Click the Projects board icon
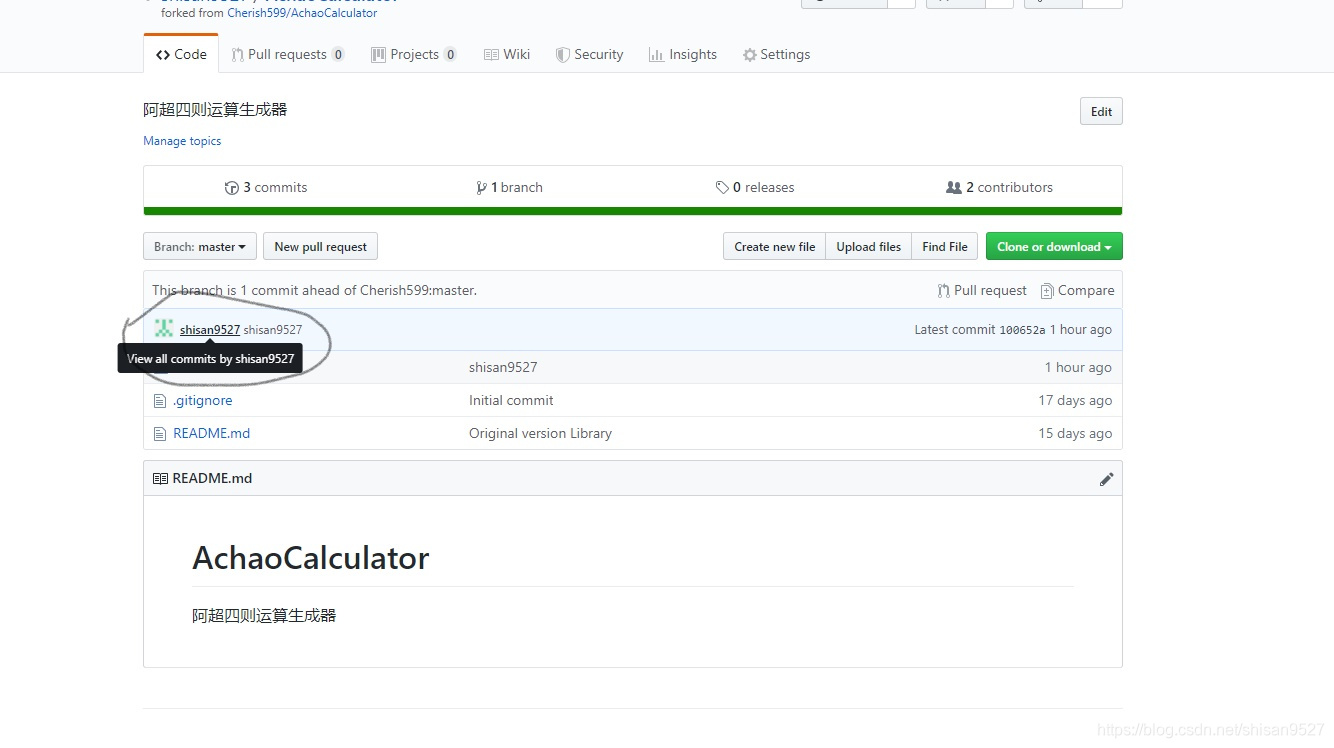The height and width of the screenshot is (748, 1334). (x=378, y=55)
